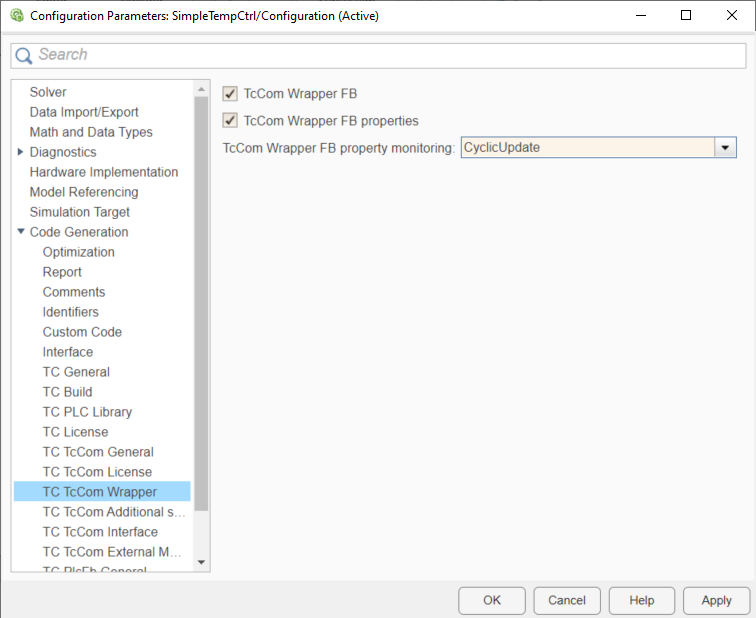Select TC Build in the tree
Screen dimensions: 756x618
[x=68, y=392]
